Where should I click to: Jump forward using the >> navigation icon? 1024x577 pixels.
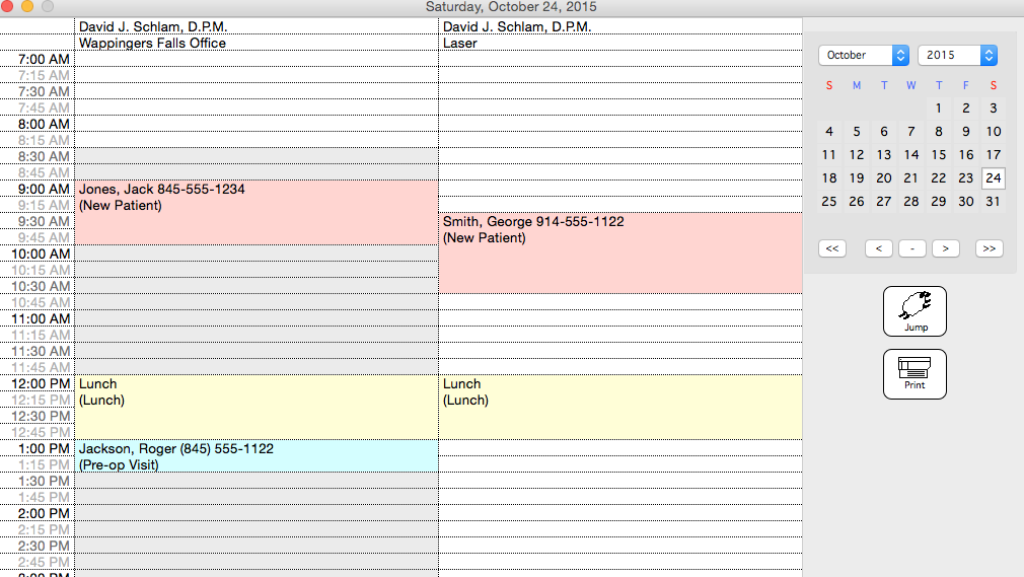pos(988,248)
